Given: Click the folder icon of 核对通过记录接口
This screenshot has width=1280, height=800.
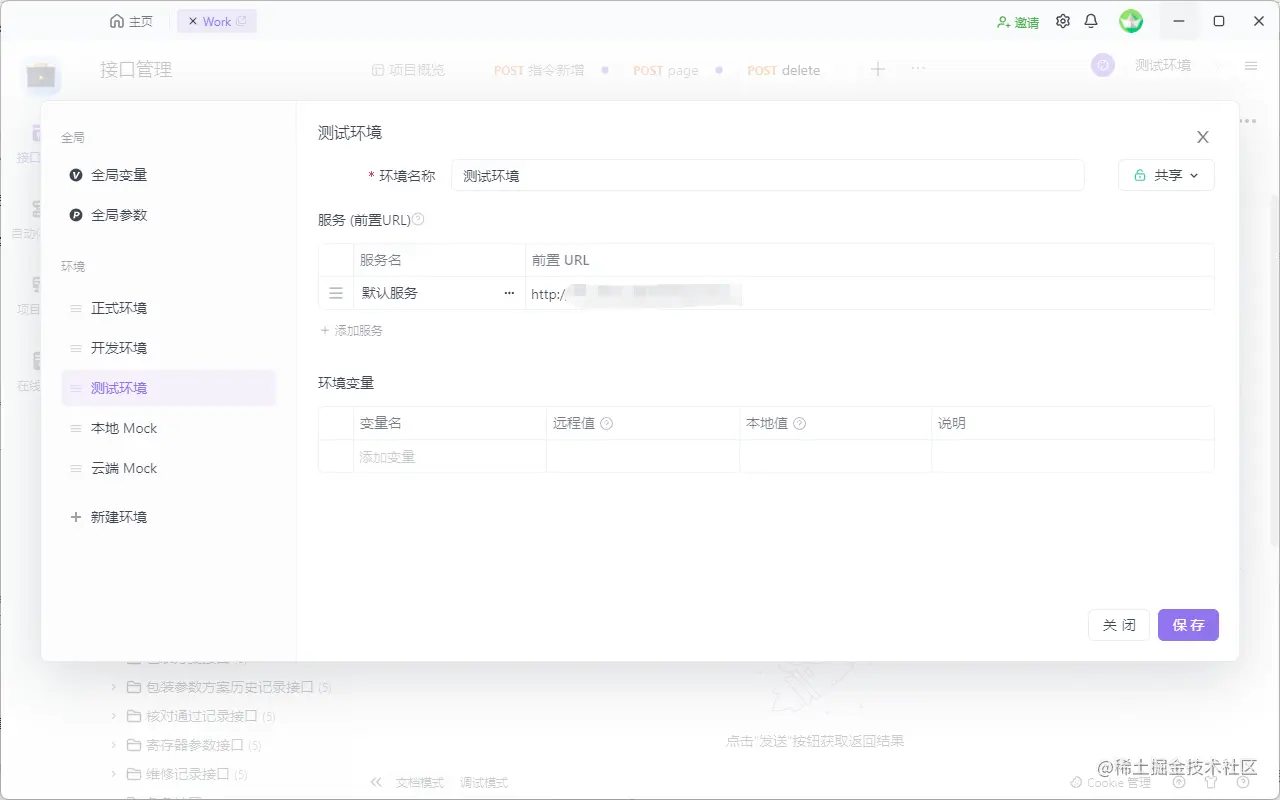Looking at the screenshot, I should click(134, 716).
